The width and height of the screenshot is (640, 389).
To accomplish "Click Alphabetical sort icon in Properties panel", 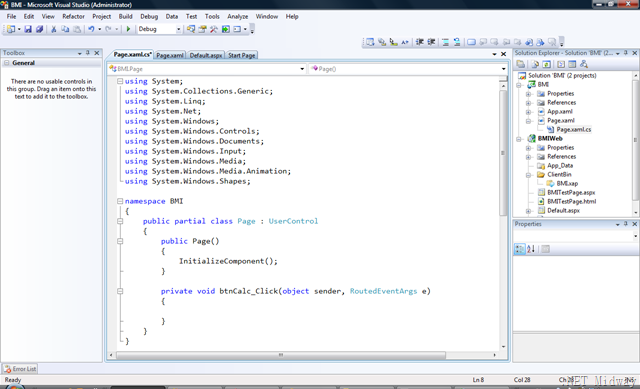I will click(x=531, y=249).
